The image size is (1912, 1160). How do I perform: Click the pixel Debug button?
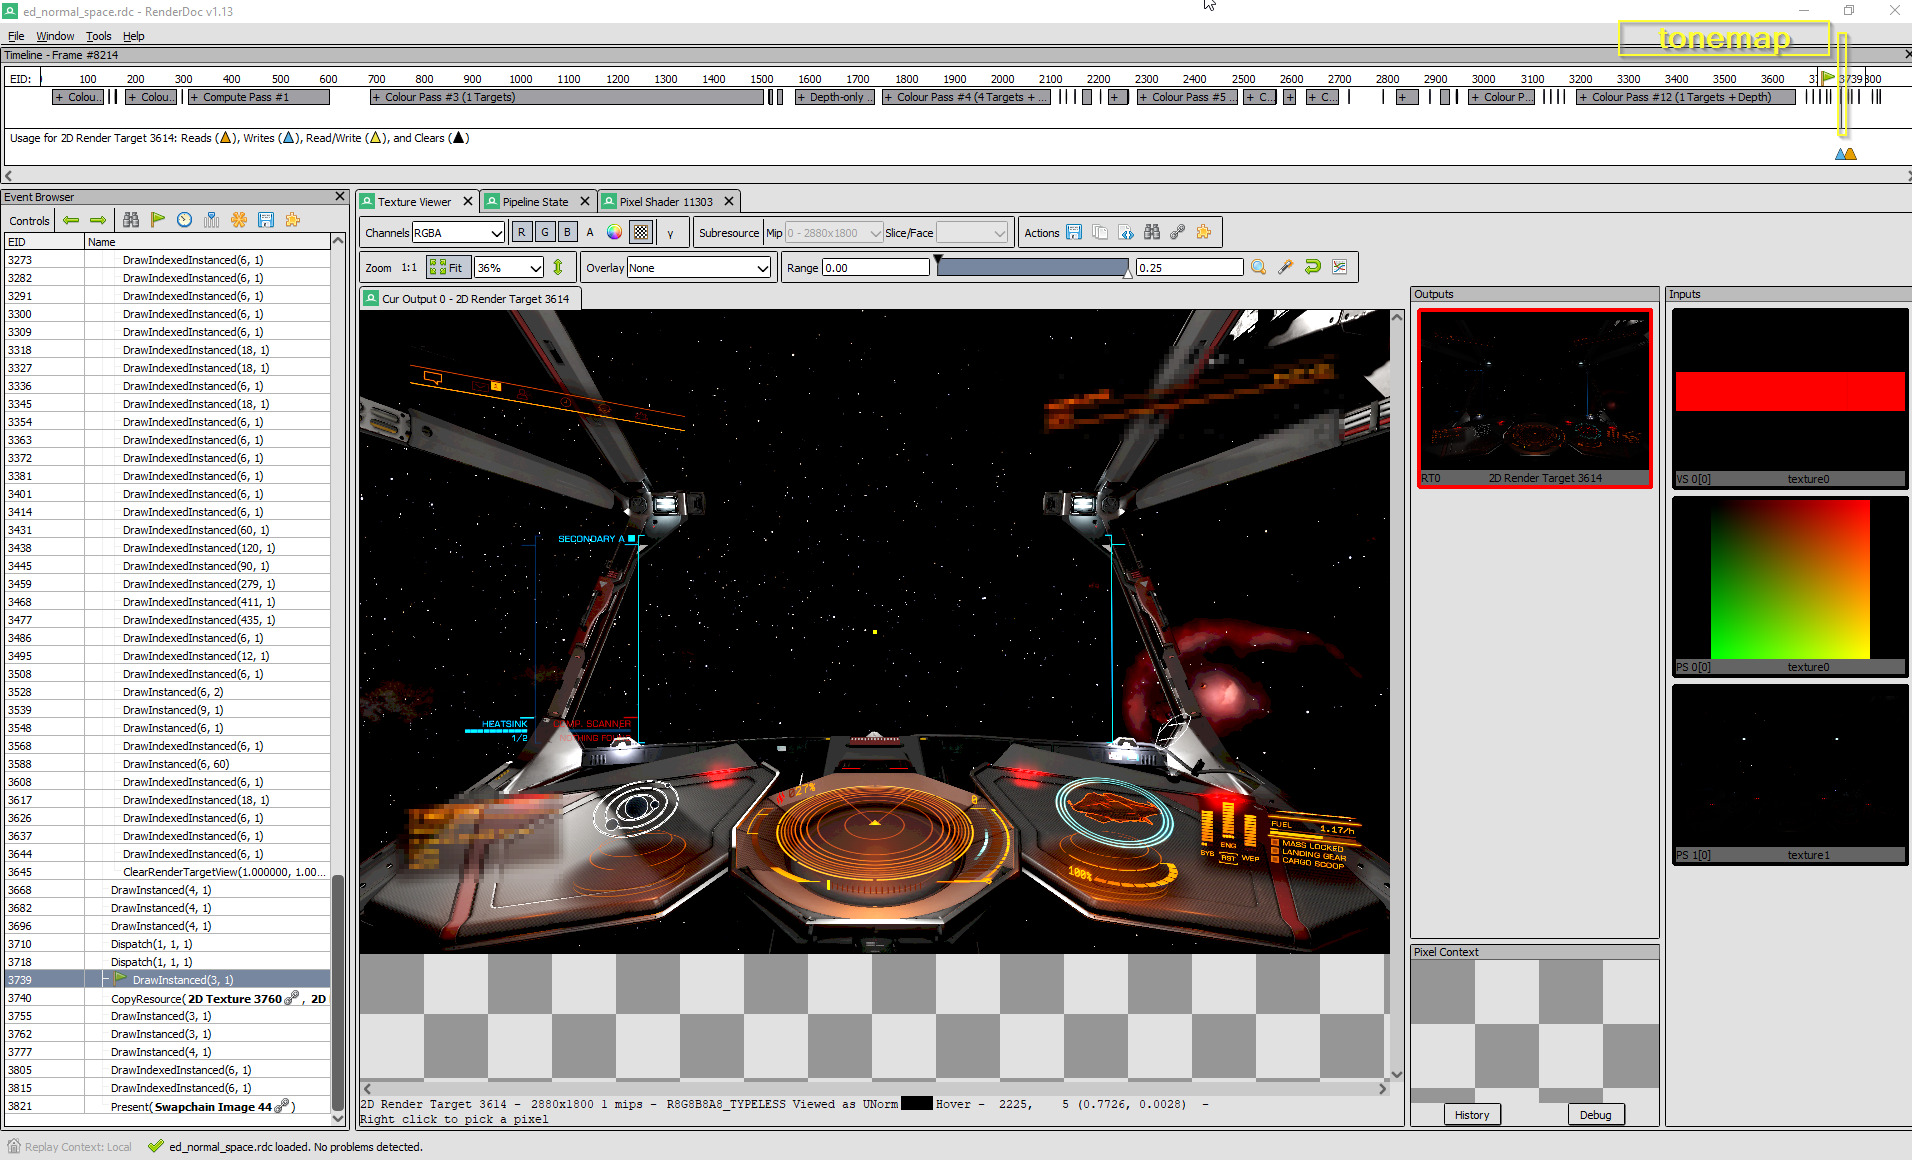1595,1114
